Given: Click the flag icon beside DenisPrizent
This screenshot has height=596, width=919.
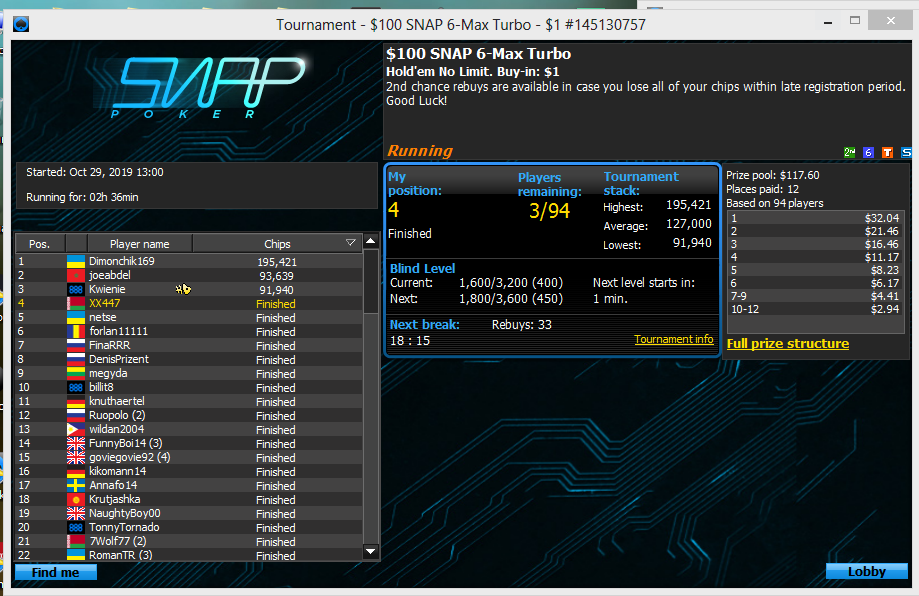Looking at the screenshot, I should coord(76,359).
